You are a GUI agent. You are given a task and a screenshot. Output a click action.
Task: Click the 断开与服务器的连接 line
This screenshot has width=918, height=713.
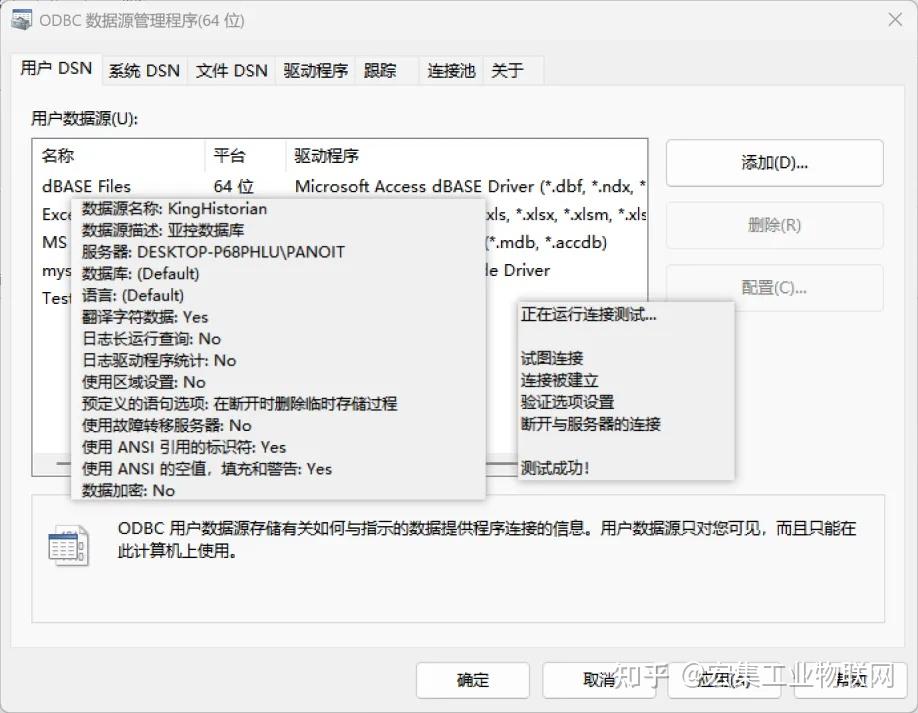point(591,424)
